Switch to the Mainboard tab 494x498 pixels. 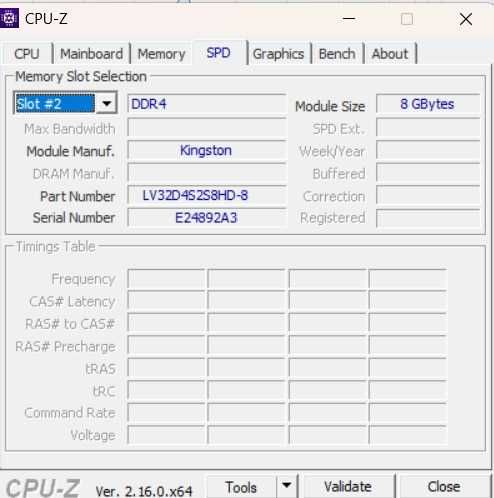click(91, 54)
